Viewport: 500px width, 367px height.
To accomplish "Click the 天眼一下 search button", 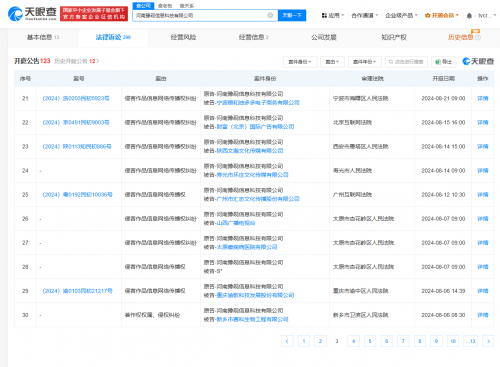I will click(x=292, y=15).
